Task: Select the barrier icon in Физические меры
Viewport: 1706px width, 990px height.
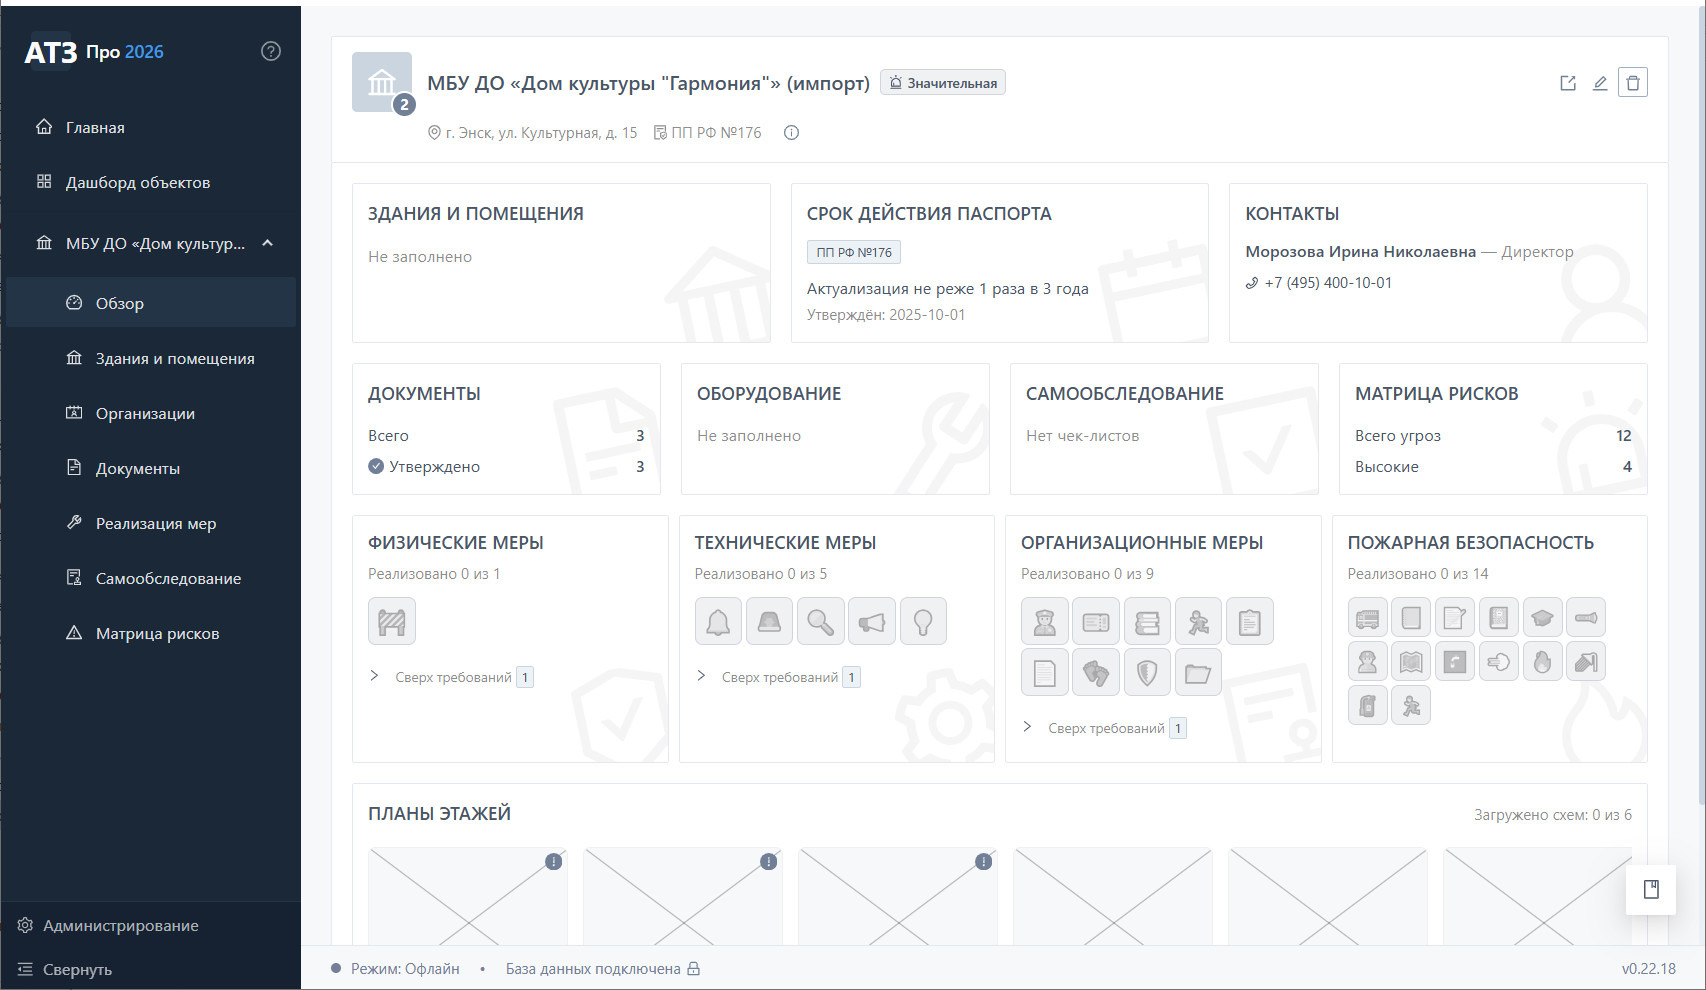Action: click(x=392, y=622)
